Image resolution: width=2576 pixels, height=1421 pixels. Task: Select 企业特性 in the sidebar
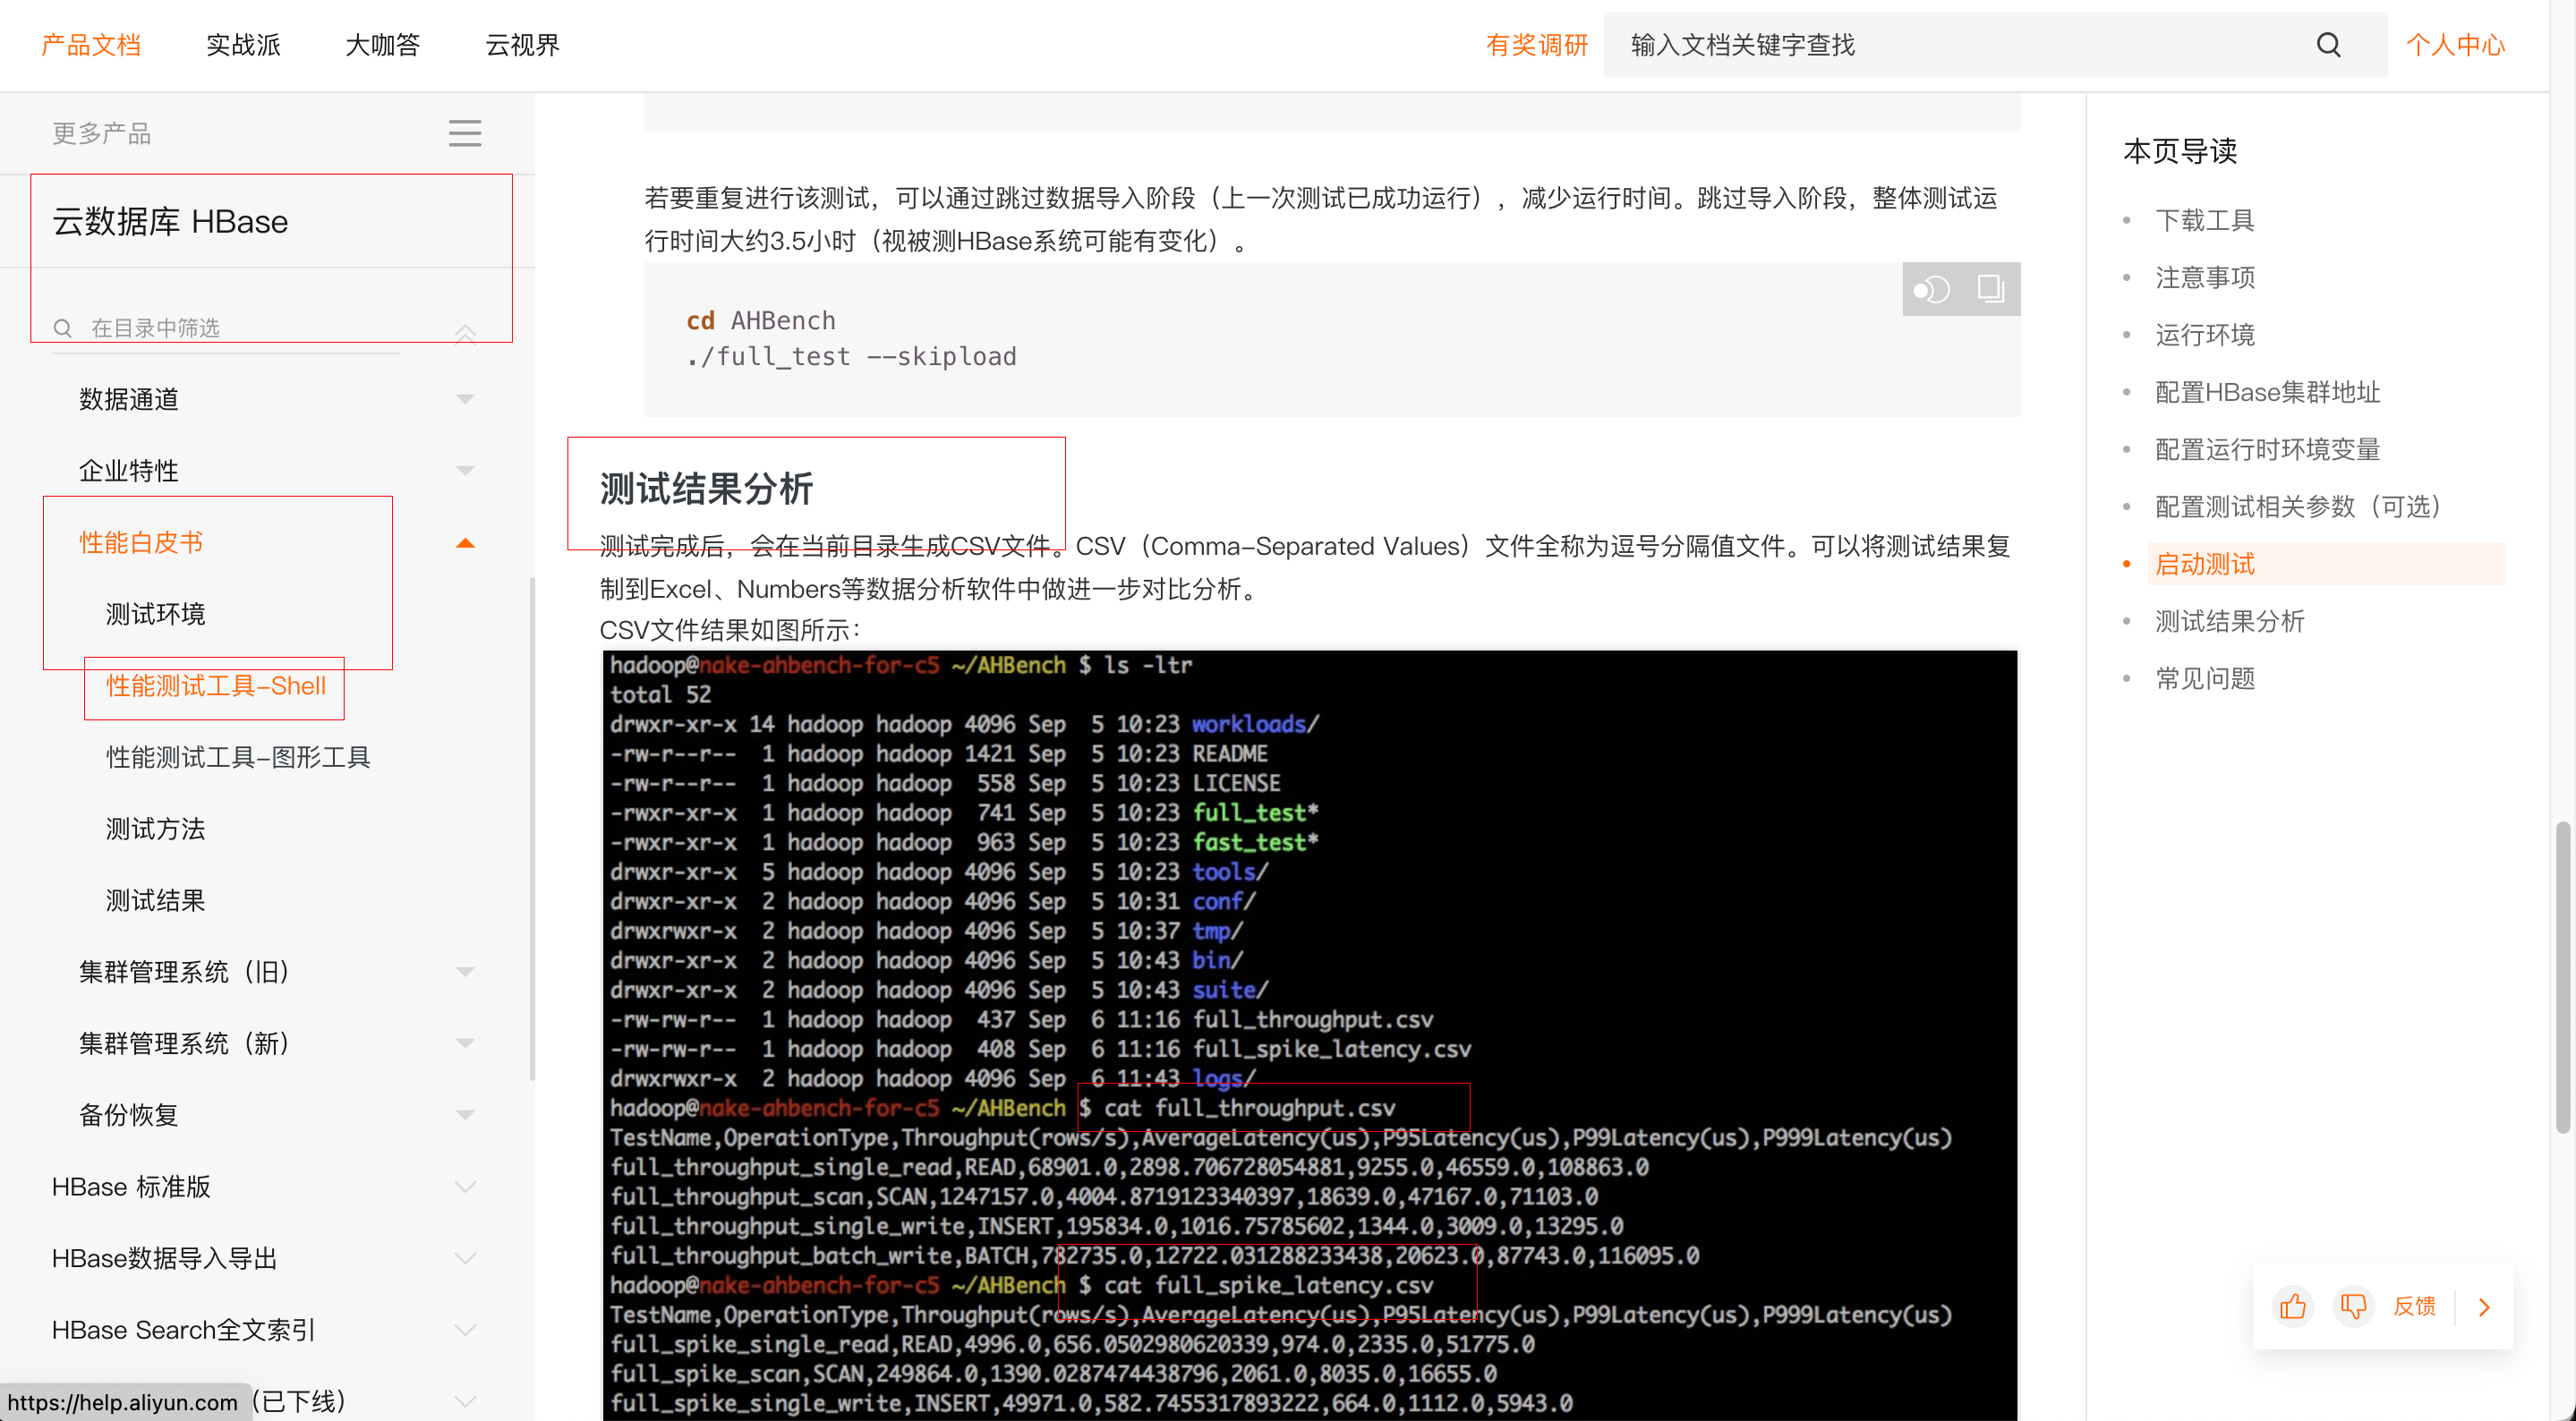(129, 470)
